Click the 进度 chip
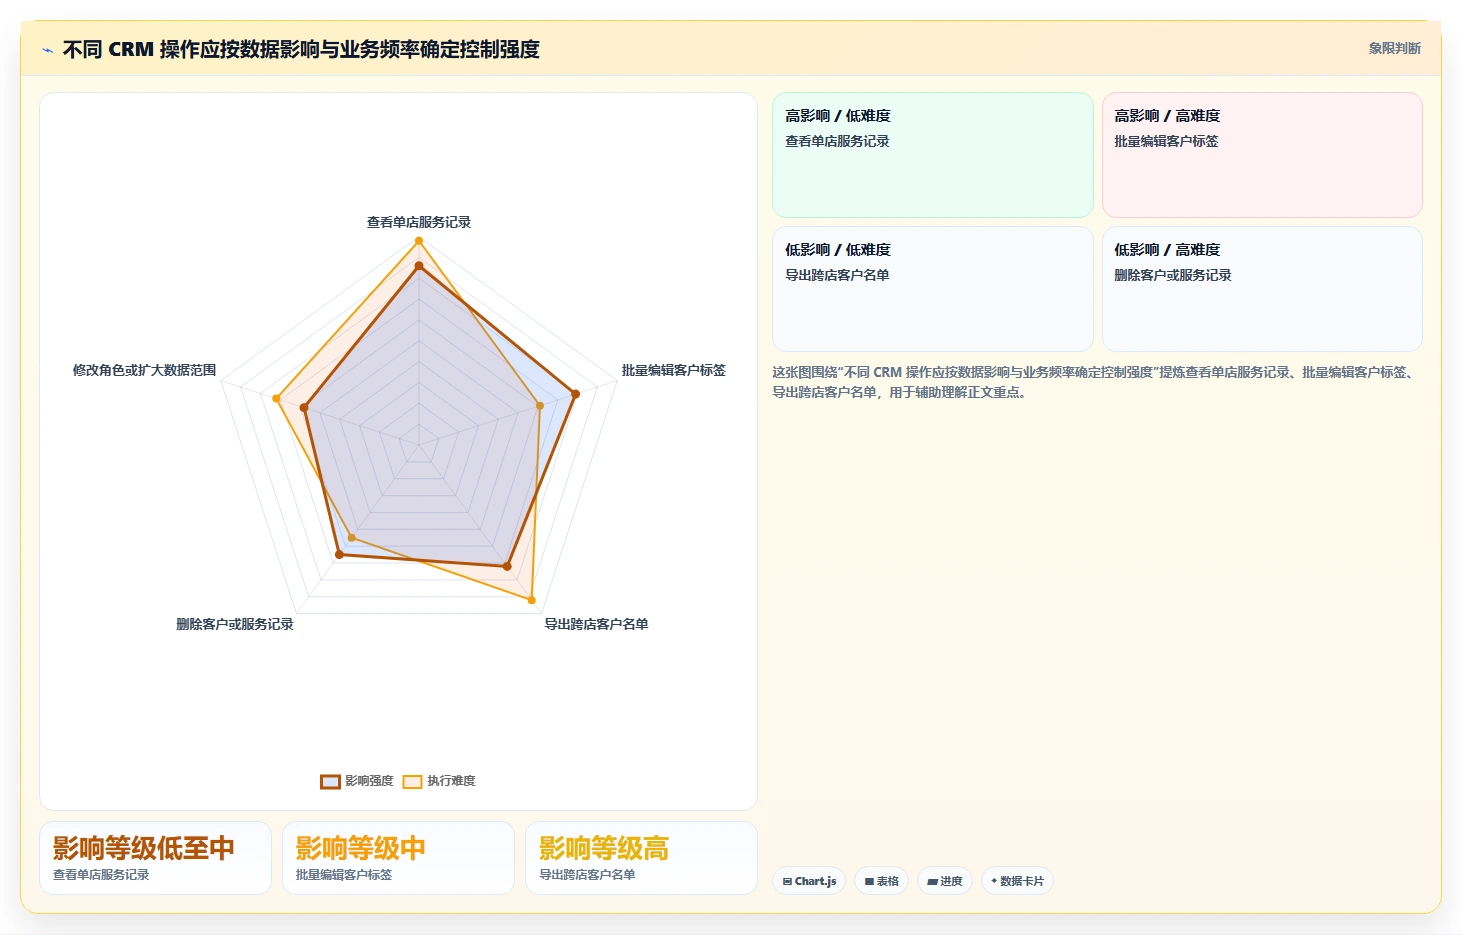 point(944,881)
